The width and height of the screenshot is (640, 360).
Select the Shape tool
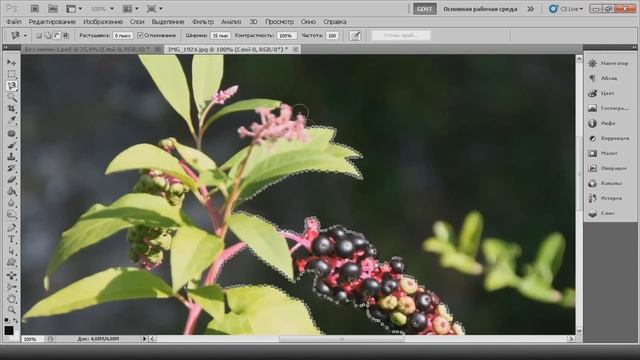point(11,262)
